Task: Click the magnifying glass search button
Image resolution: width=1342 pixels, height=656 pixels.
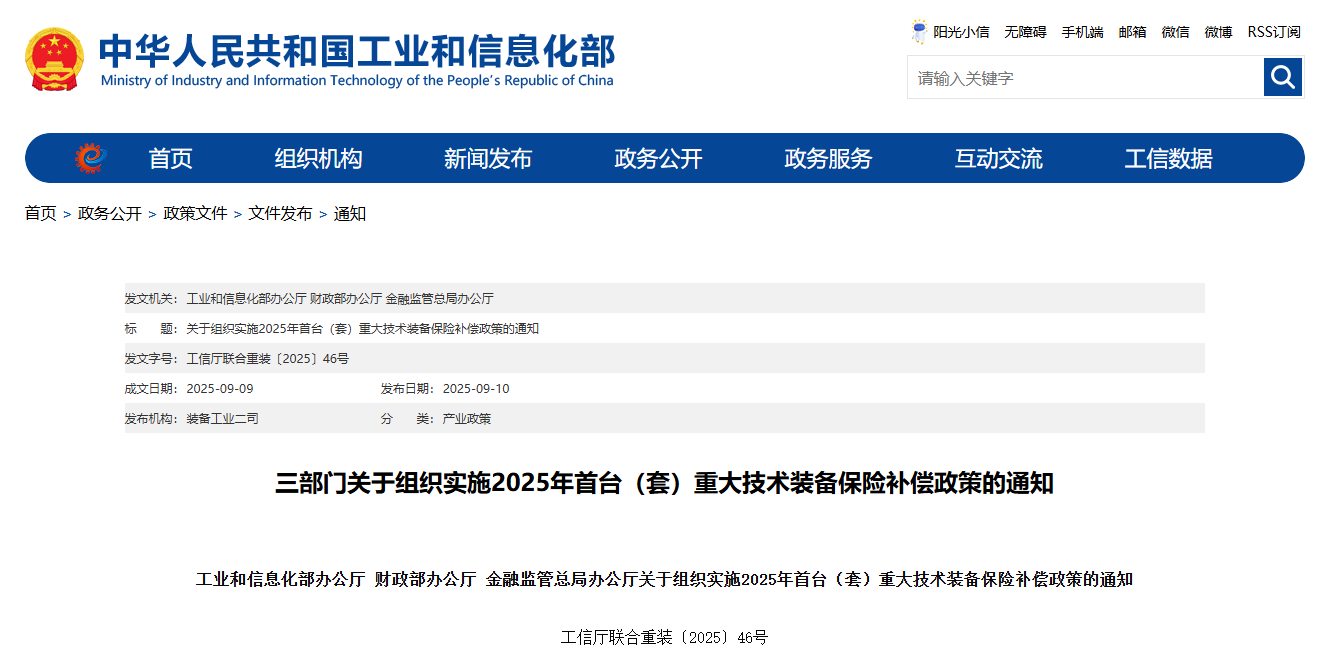Action: coord(1282,77)
